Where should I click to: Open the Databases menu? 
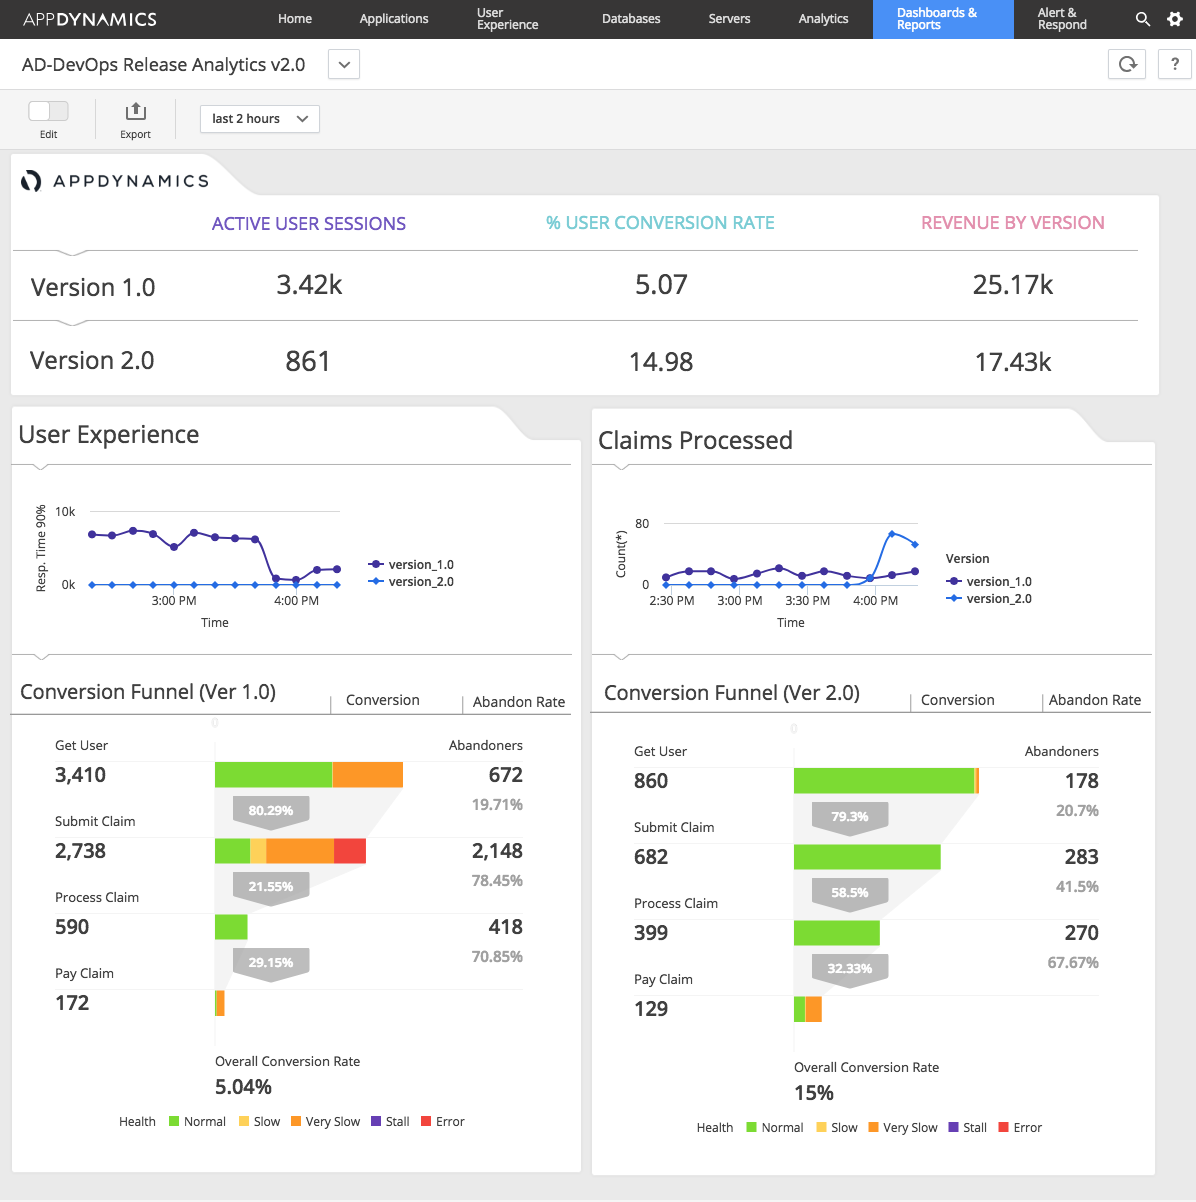[x=631, y=19]
